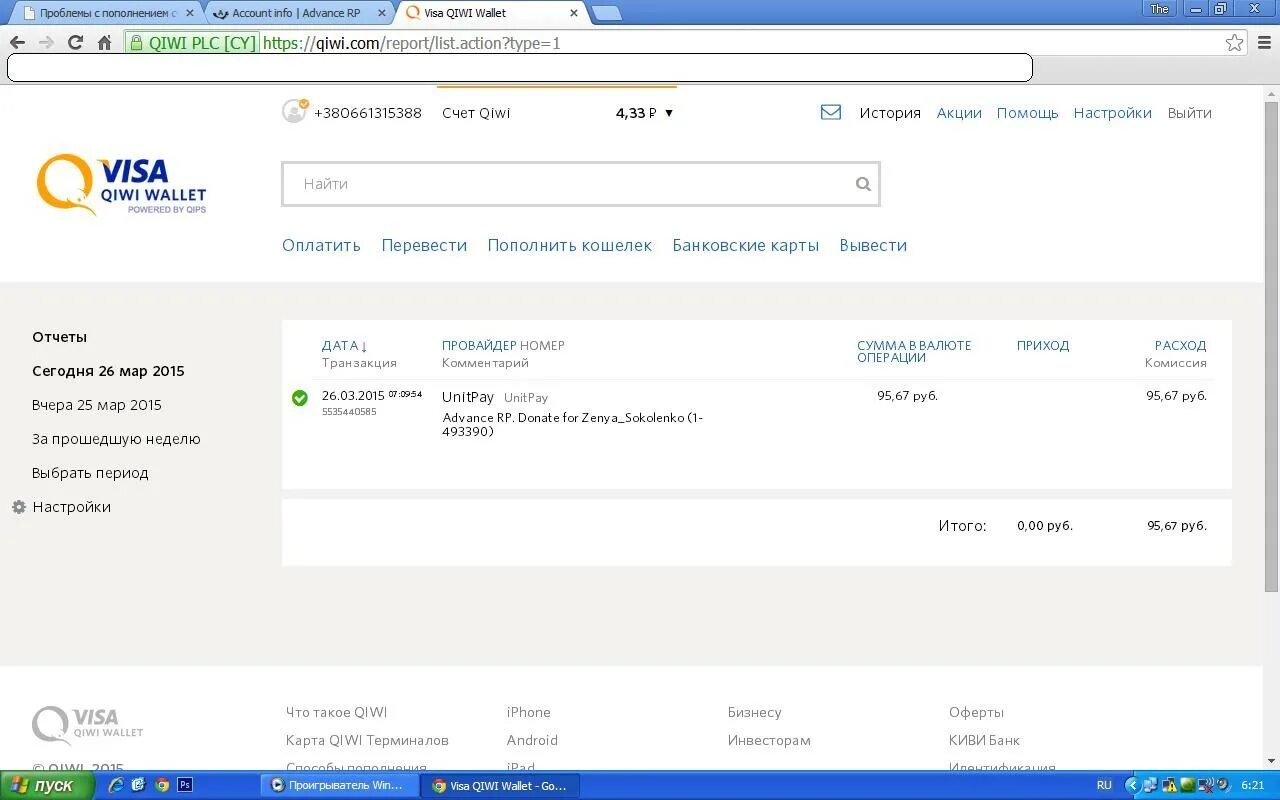The image size is (1280, 800).
Task: Sort by ДАТА column header
Action: point(345,345)
